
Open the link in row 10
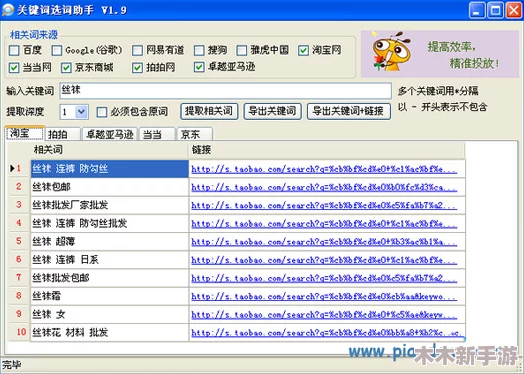pyautogui.click(x=326, y=333)
